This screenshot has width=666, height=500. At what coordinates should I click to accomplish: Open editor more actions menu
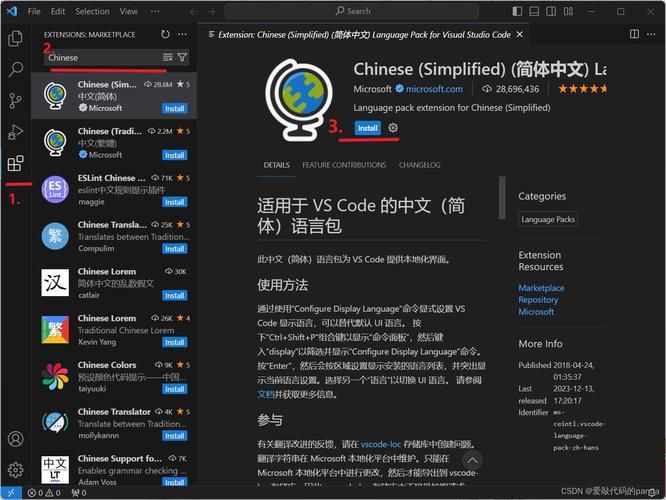(x=651, y=34)
